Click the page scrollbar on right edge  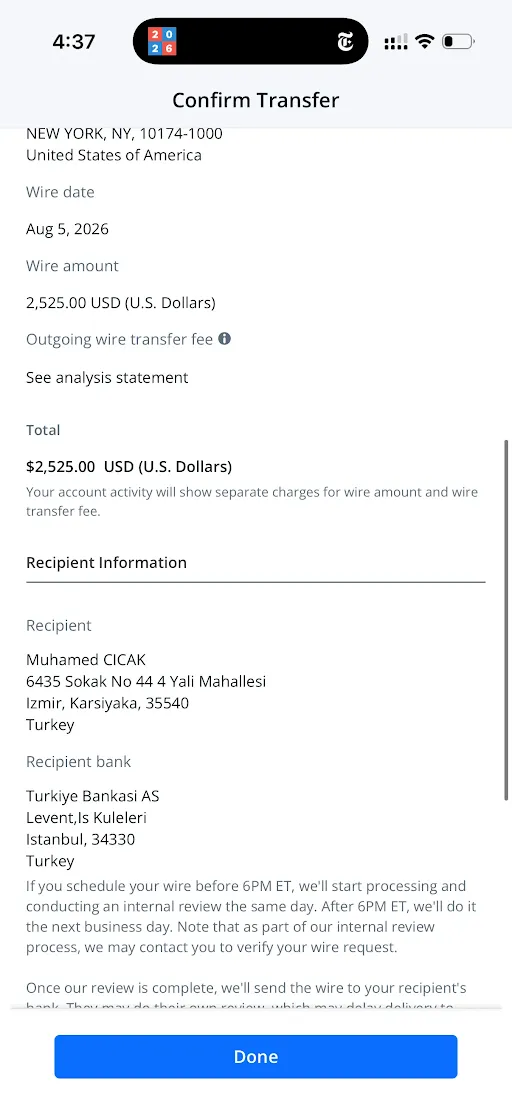tap(506, 620)
